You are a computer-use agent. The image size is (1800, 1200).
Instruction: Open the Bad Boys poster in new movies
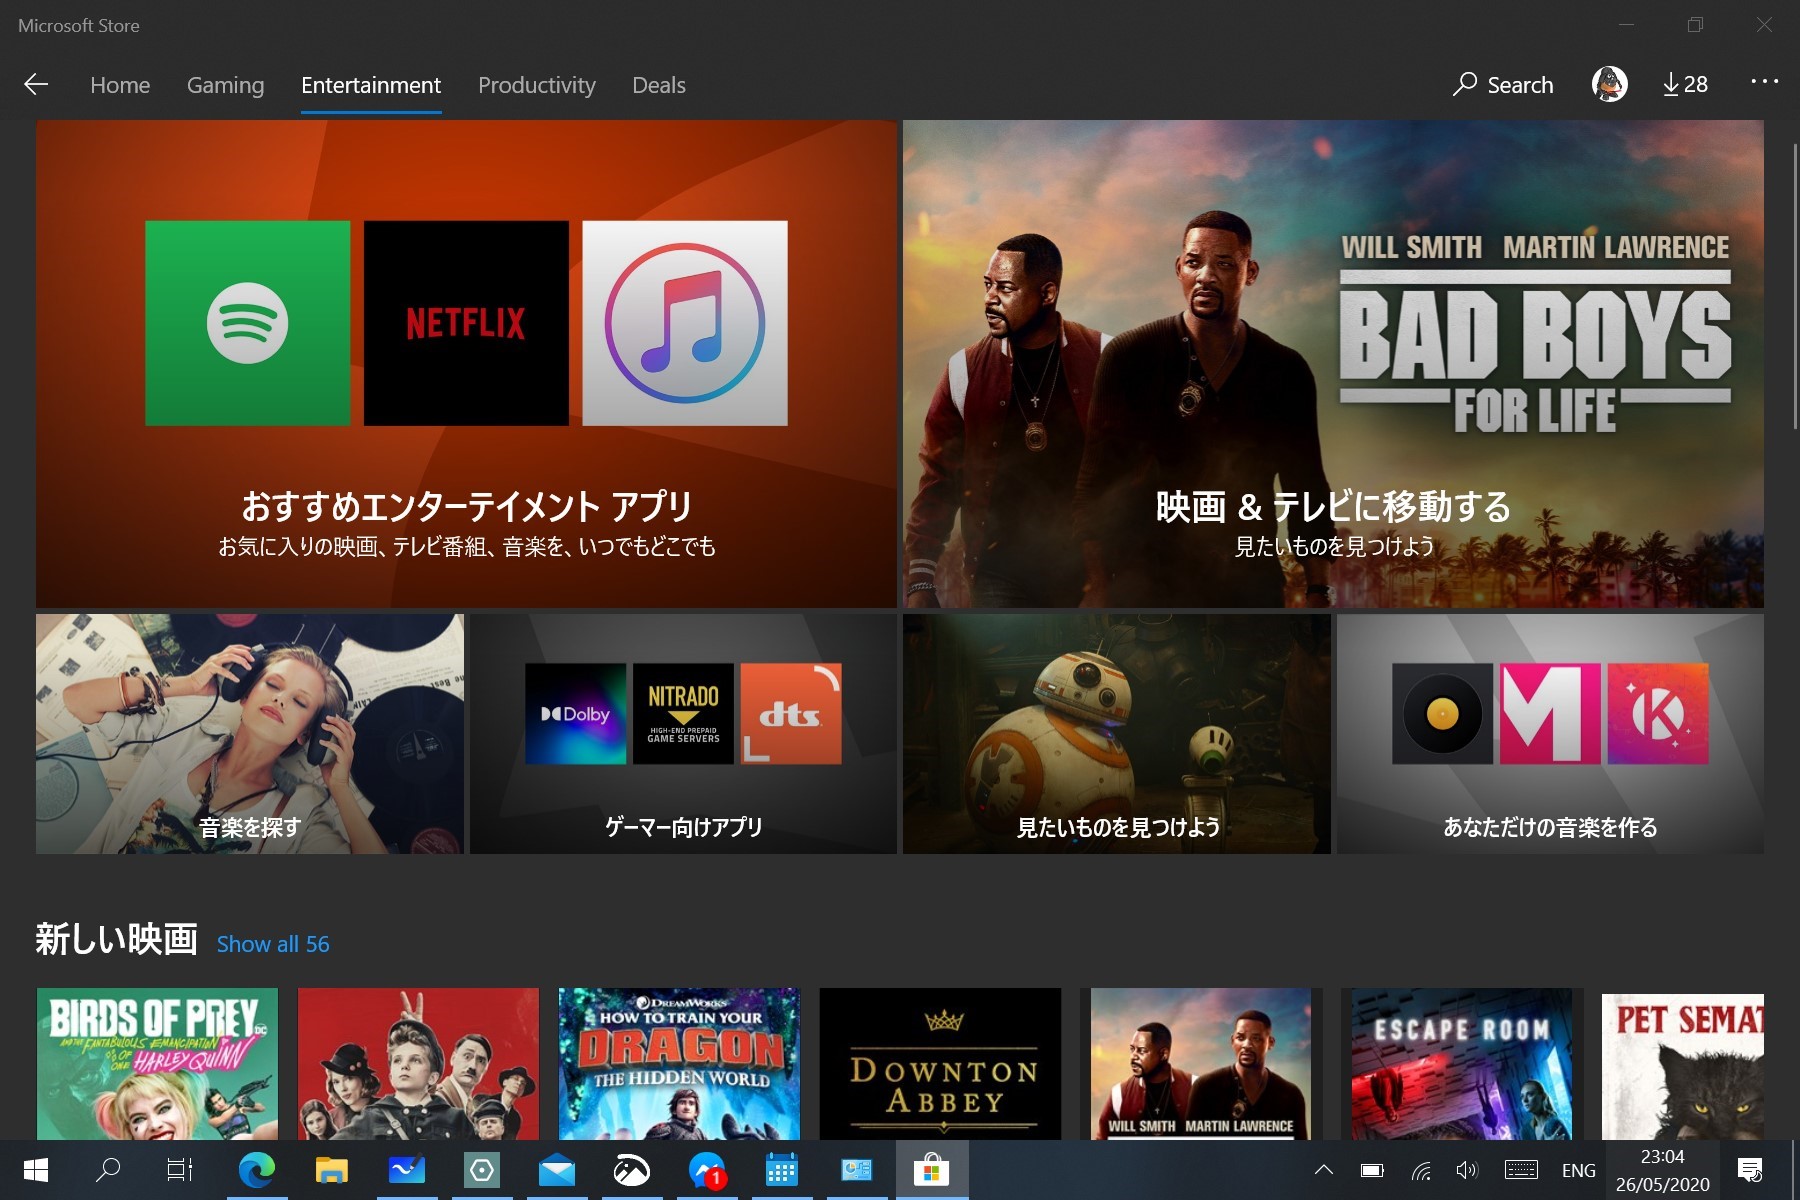tap(1201, 1064)
